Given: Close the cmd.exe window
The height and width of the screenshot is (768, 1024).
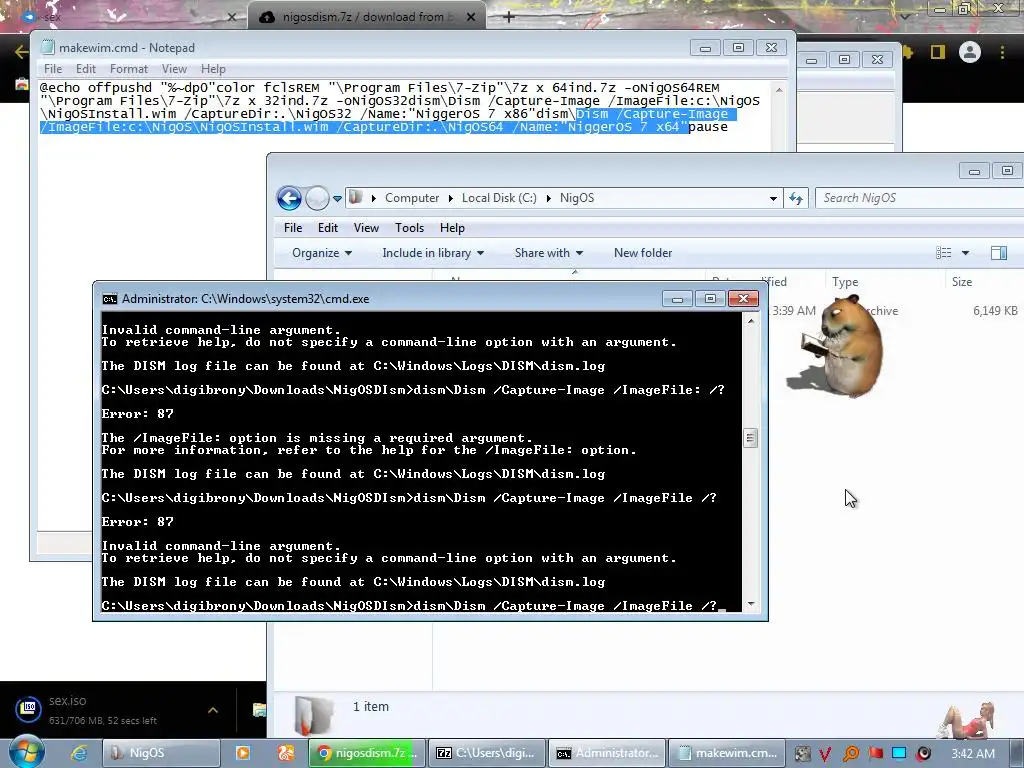Looking at the screenshot, I should [743, 298].
